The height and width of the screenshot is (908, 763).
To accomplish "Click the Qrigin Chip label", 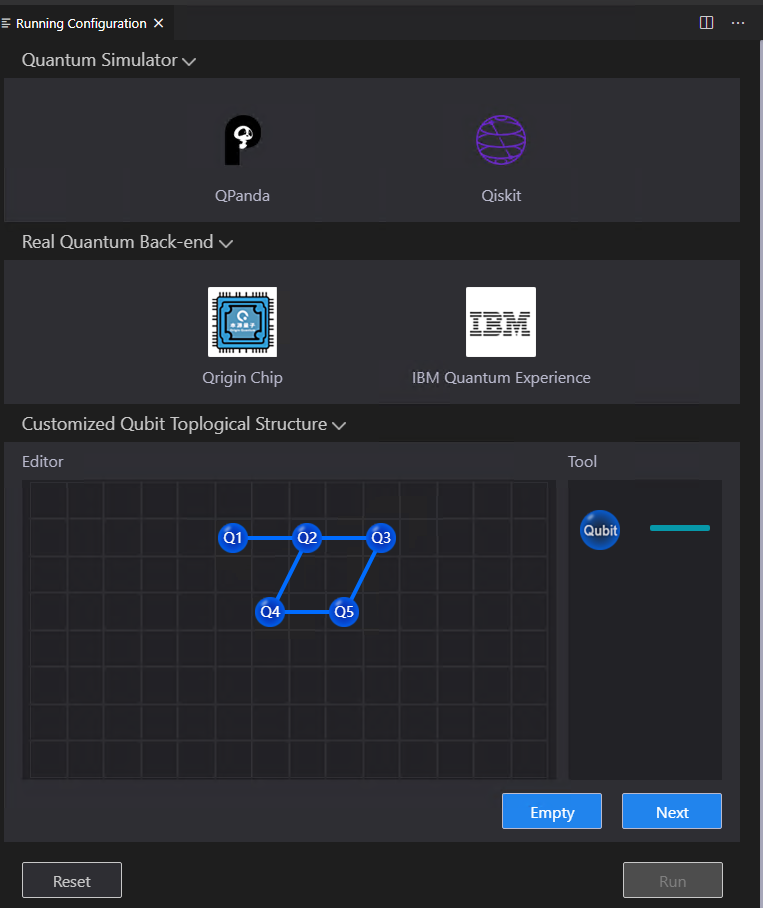I will tap(242, 378).
